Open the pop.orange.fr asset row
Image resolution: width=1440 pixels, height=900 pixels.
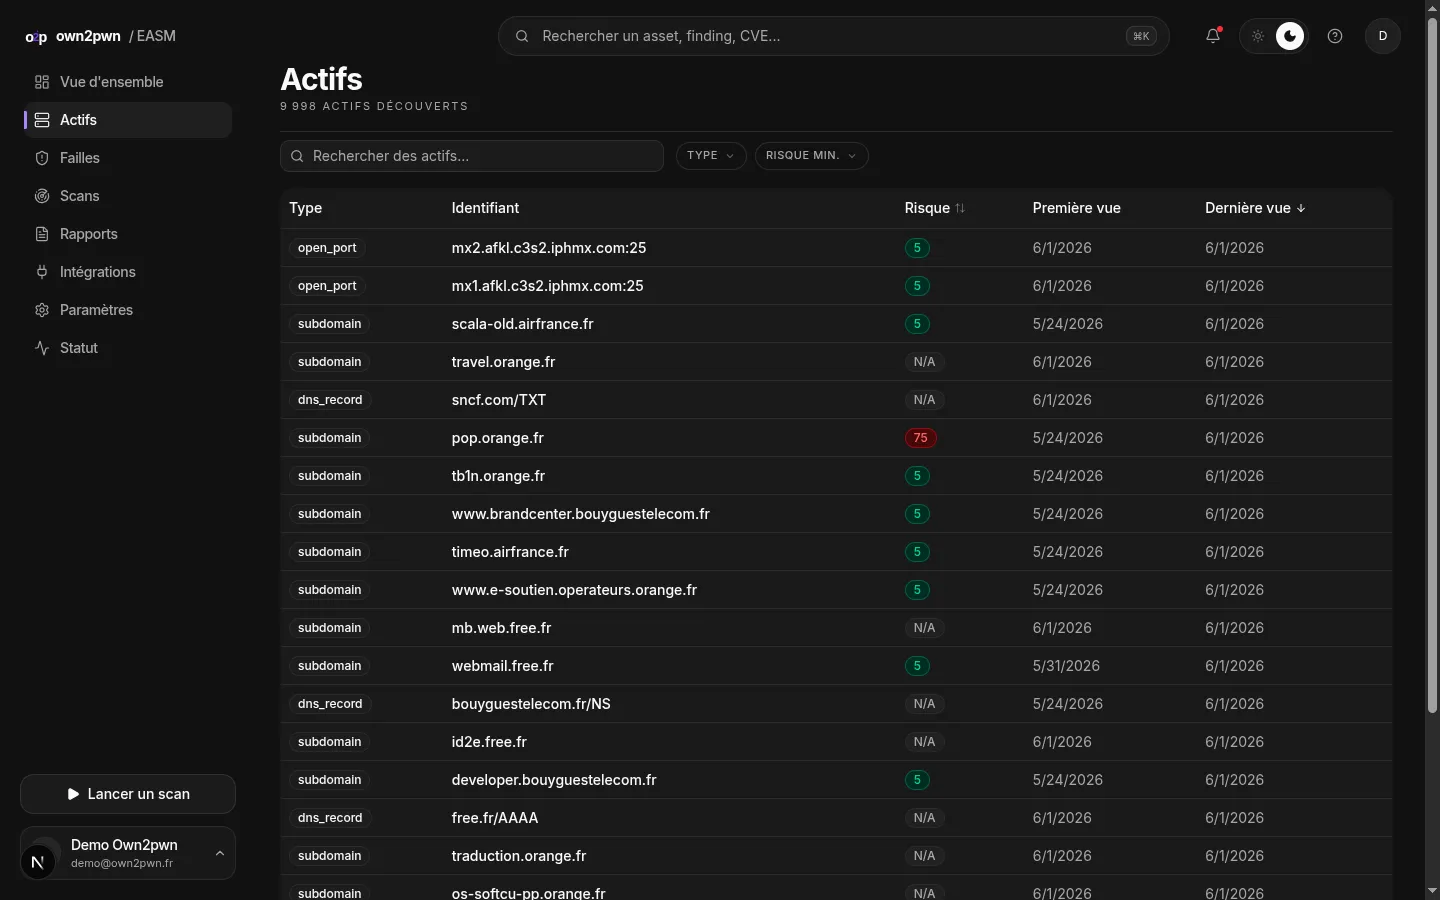(836, 438)
